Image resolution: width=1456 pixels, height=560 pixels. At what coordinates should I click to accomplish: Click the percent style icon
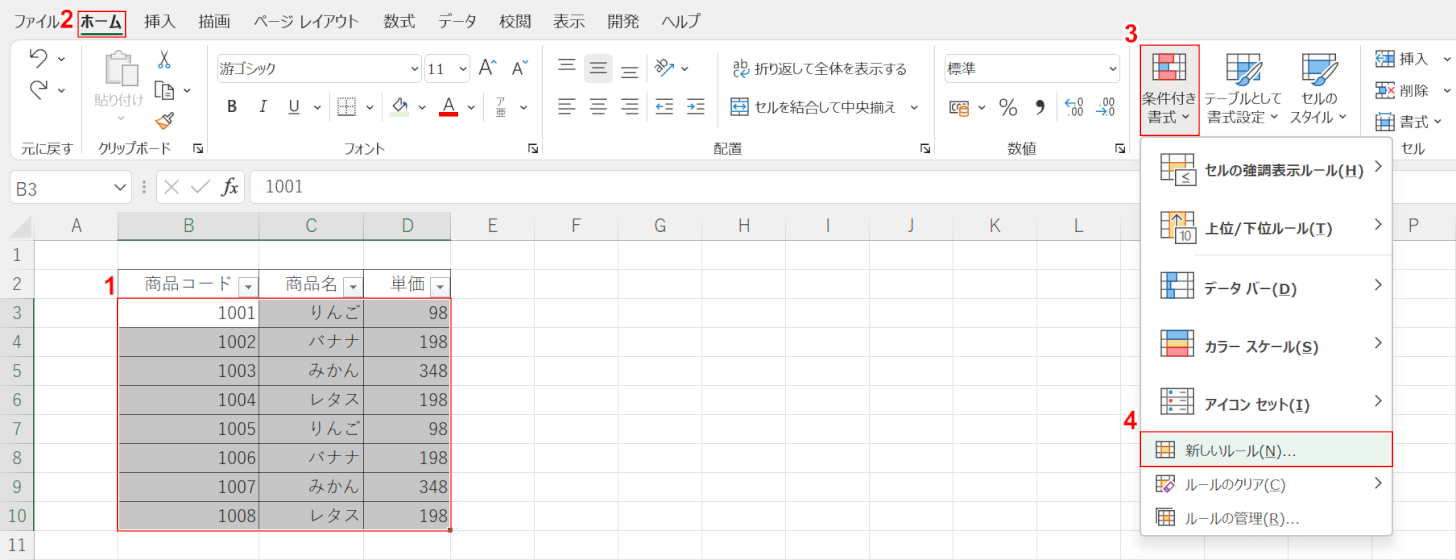point(1008,107)
